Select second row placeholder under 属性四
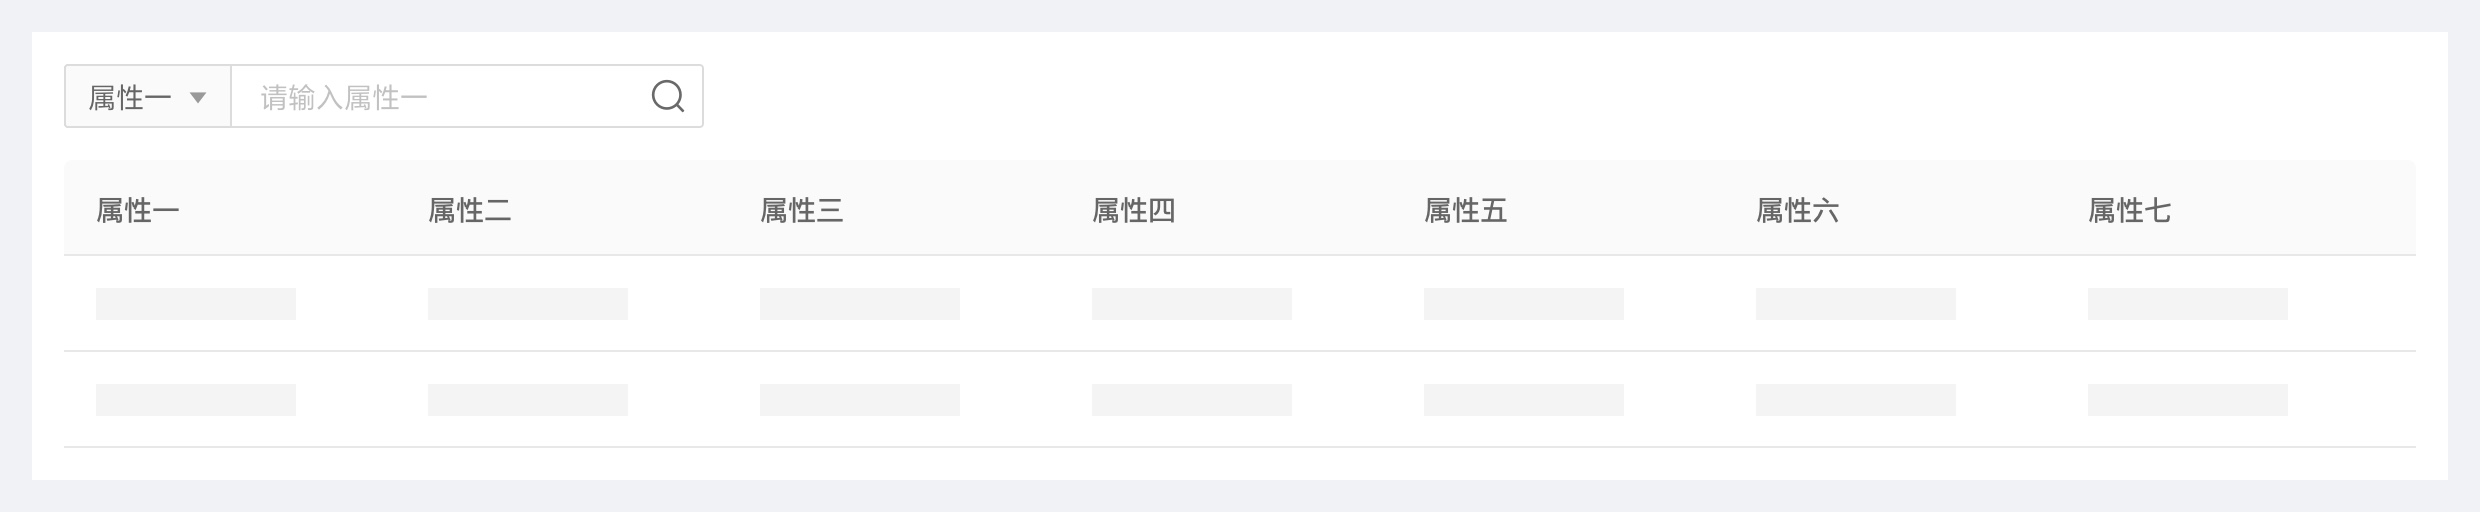The image size is (2480, 512). tap(1192, 400)
